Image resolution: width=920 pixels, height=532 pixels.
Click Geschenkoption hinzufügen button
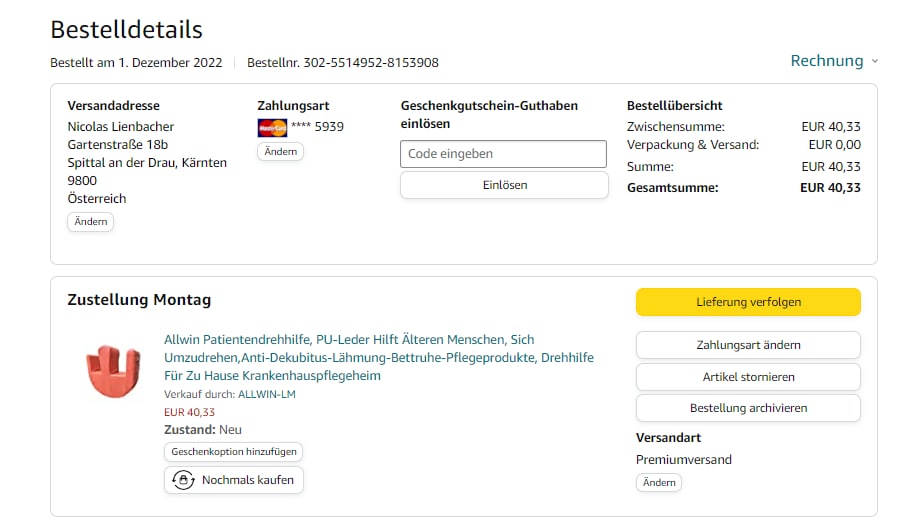pos(233,452)
